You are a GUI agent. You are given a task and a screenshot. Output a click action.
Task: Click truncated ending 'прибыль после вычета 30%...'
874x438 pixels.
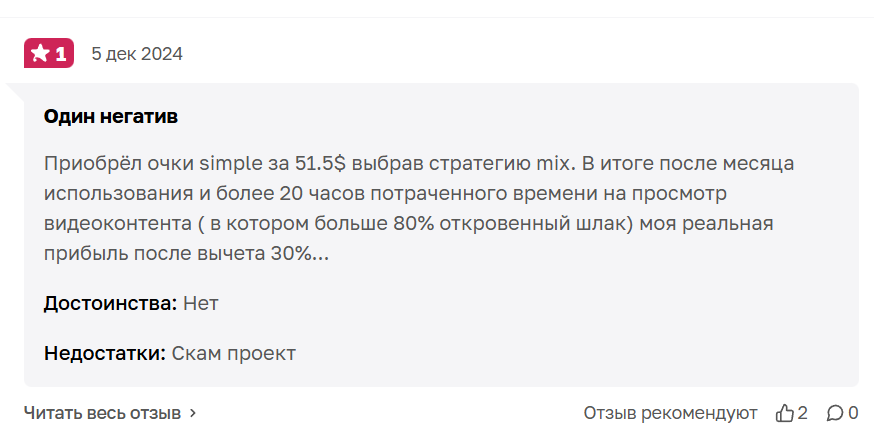[x=187, y=254]
